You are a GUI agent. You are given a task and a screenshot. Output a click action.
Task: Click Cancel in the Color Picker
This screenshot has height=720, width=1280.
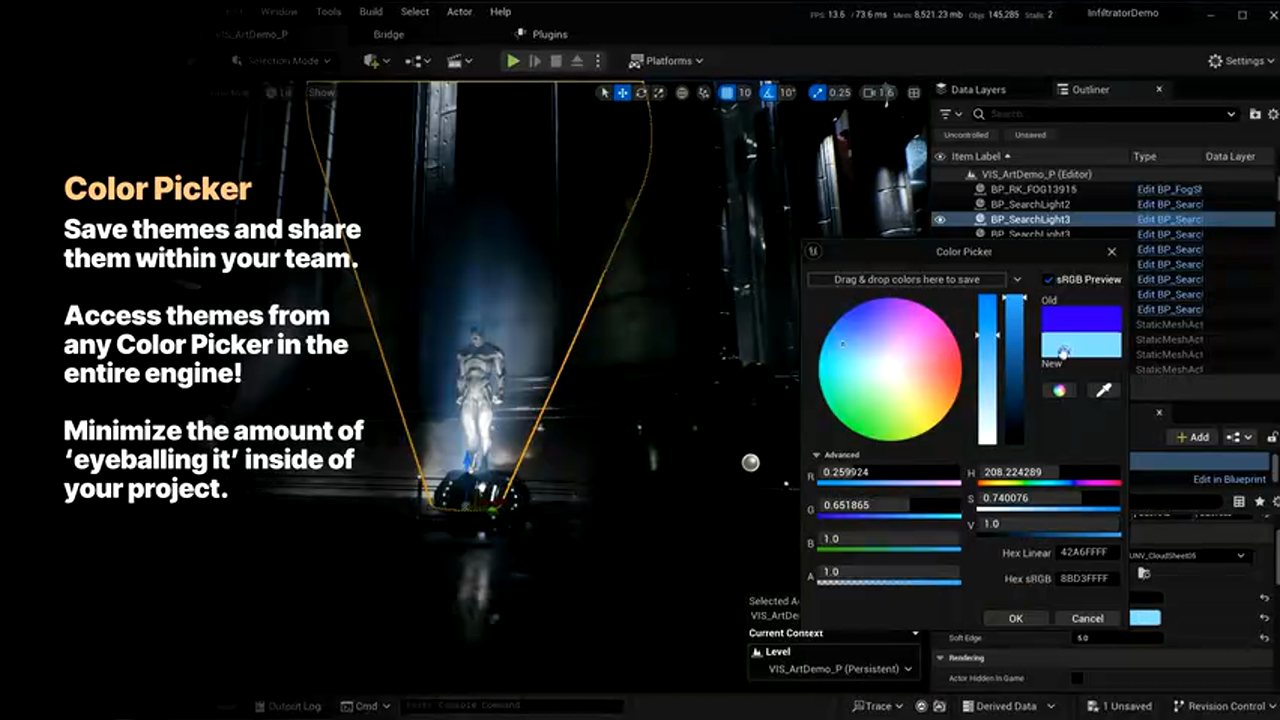click(1087, 618)
